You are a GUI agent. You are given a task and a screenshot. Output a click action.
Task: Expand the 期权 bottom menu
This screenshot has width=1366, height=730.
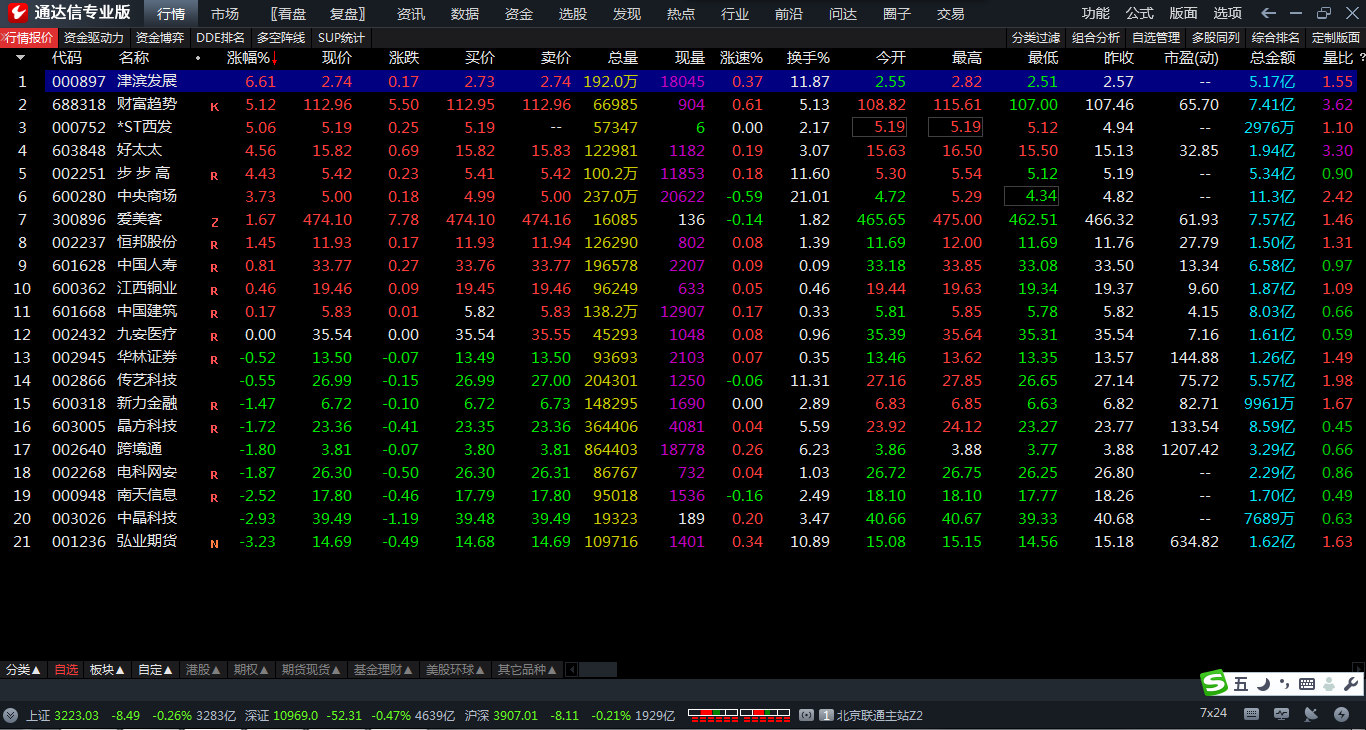(251, 670)
